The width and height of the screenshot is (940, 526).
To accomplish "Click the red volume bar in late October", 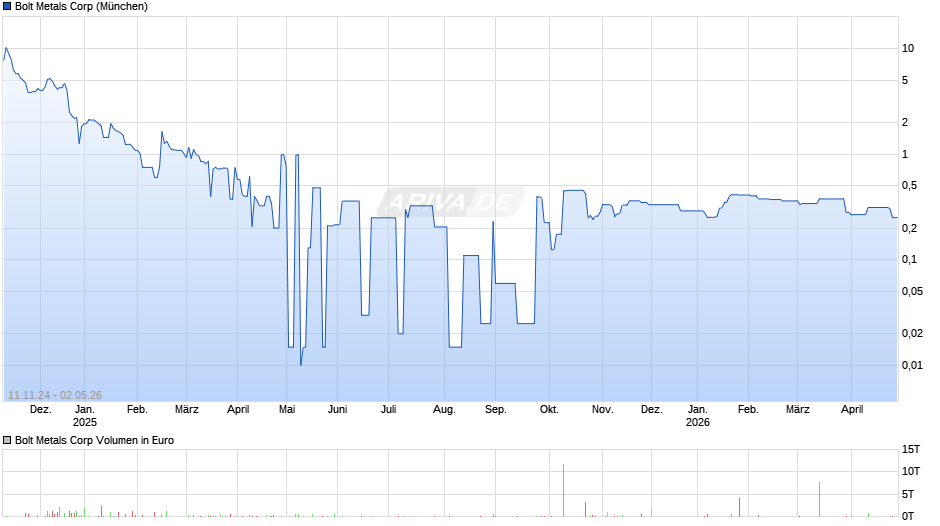I will 585,509.
